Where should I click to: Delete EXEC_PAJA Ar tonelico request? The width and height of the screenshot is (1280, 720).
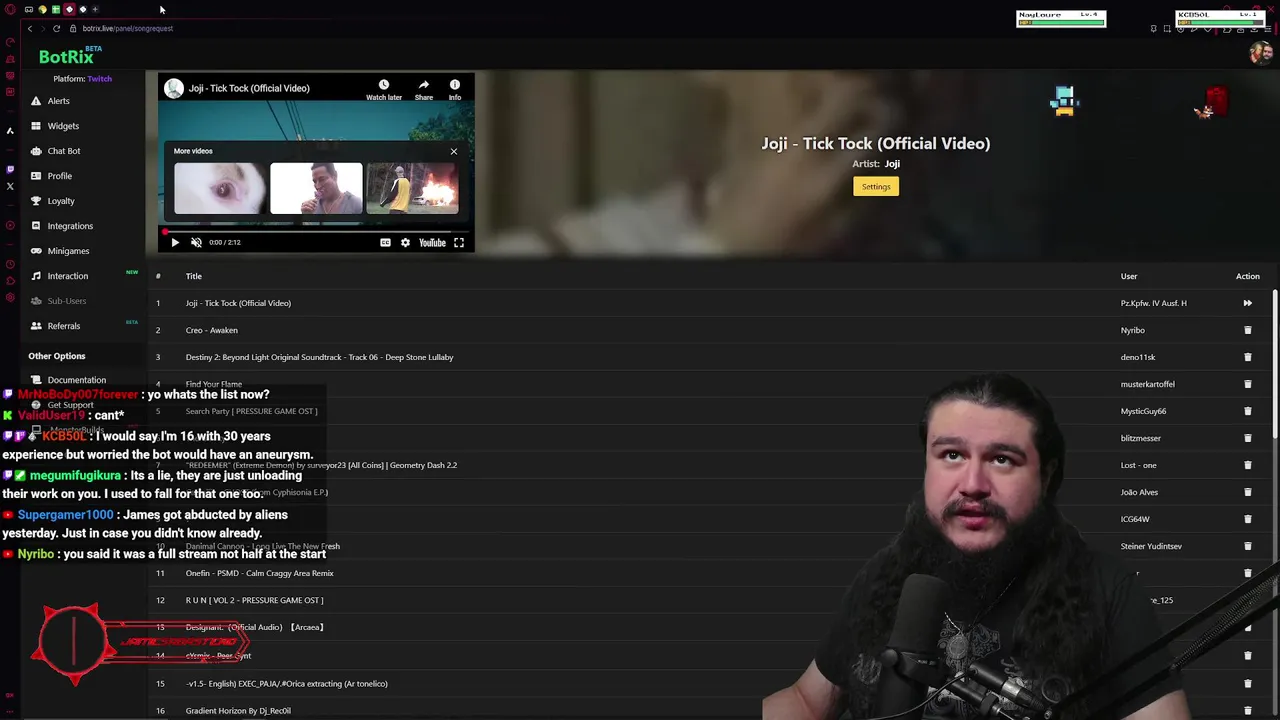tap(1247, 684)
